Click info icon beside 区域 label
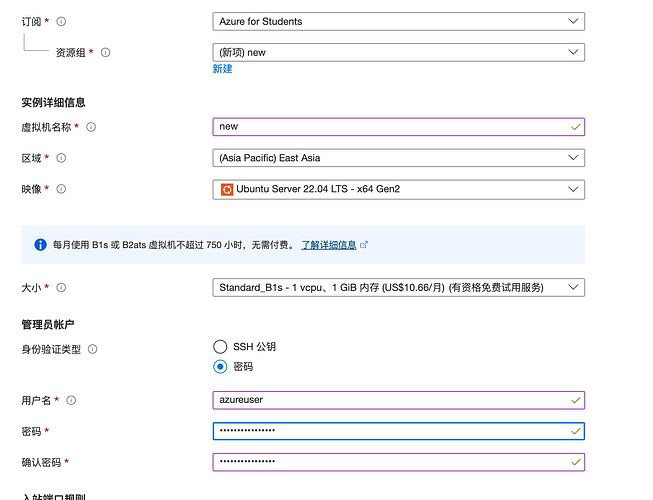 tap(61, 158)
